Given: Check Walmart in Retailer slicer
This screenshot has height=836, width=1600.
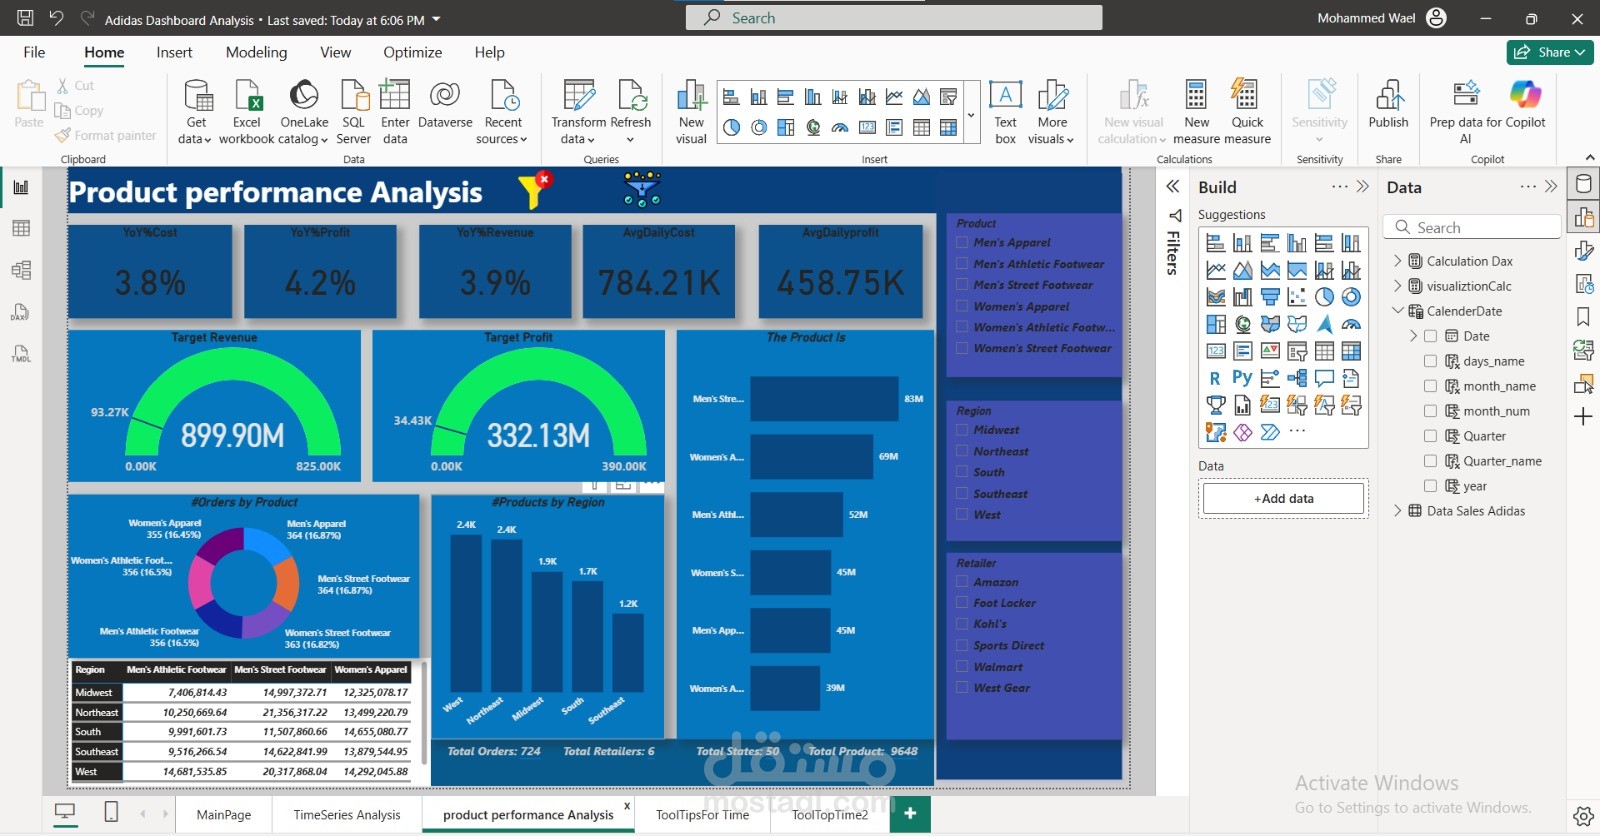Looking at the screenshot, I should coord(962,667).
